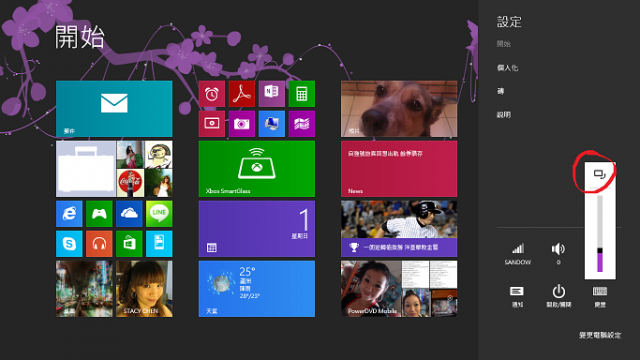Click the brightness slider track
Screen dimensions: 640x360
pyautogui.click(x=600, y=233)
